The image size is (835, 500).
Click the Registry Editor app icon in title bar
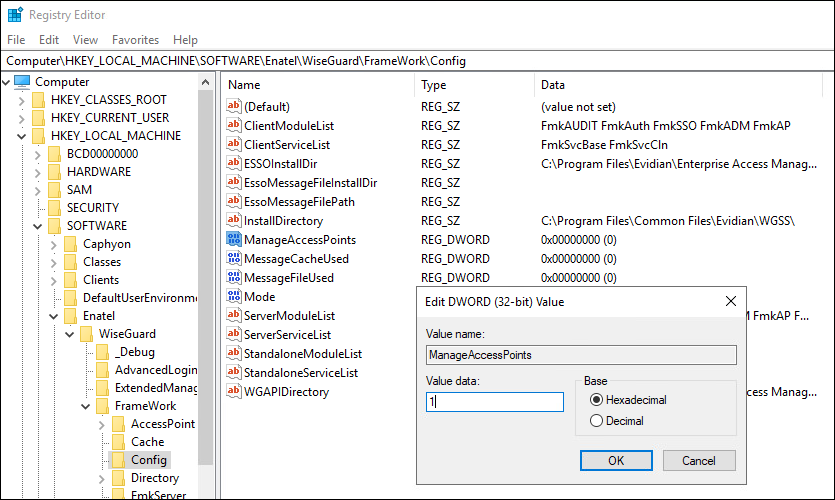[x=14, y=15]
